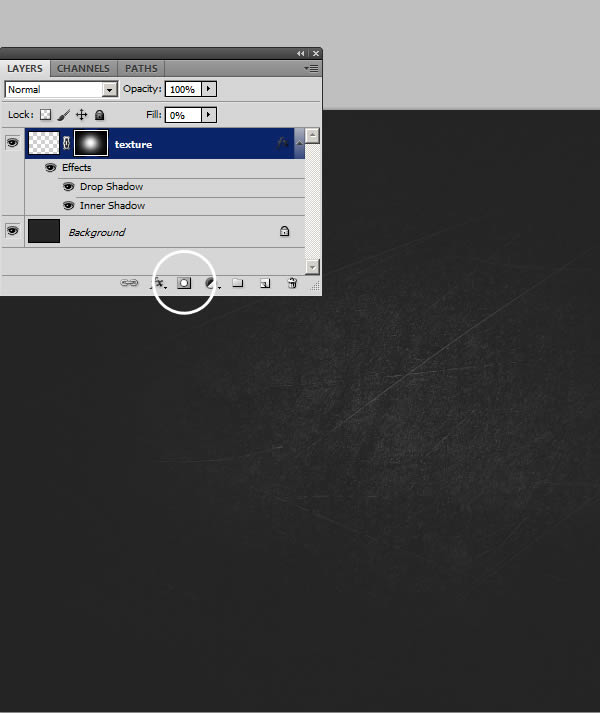Click the Add layer mask icon
This screenshot has width=600, height=713.
184,283
